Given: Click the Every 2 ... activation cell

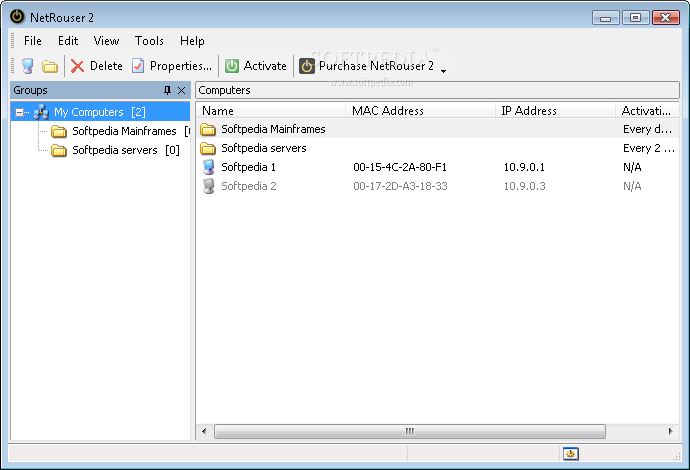Looking at the screenshot, I should [x=649, y=148].
